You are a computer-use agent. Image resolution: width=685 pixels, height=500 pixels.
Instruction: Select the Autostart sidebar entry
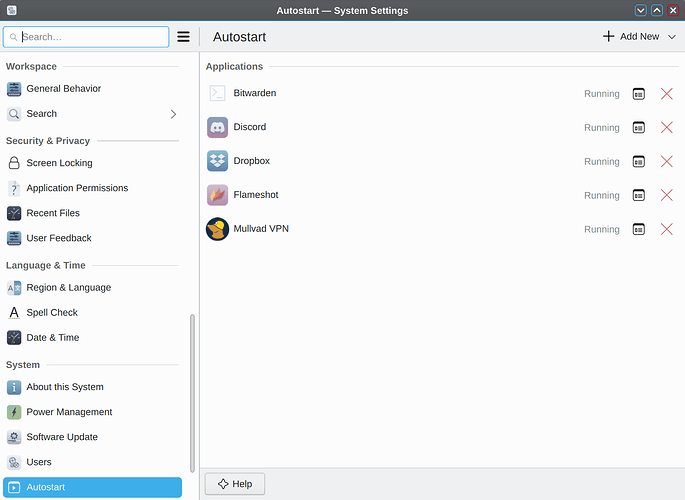click(92, 487)
